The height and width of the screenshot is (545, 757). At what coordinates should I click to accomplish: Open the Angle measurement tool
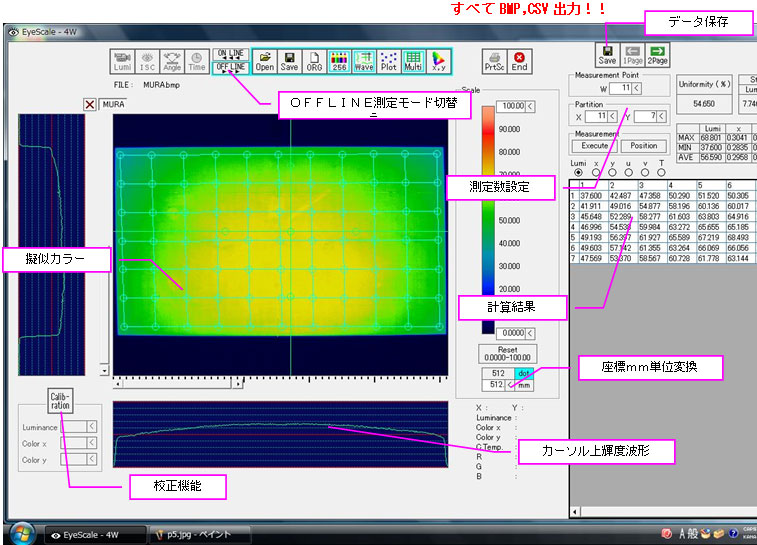[172, 61]
